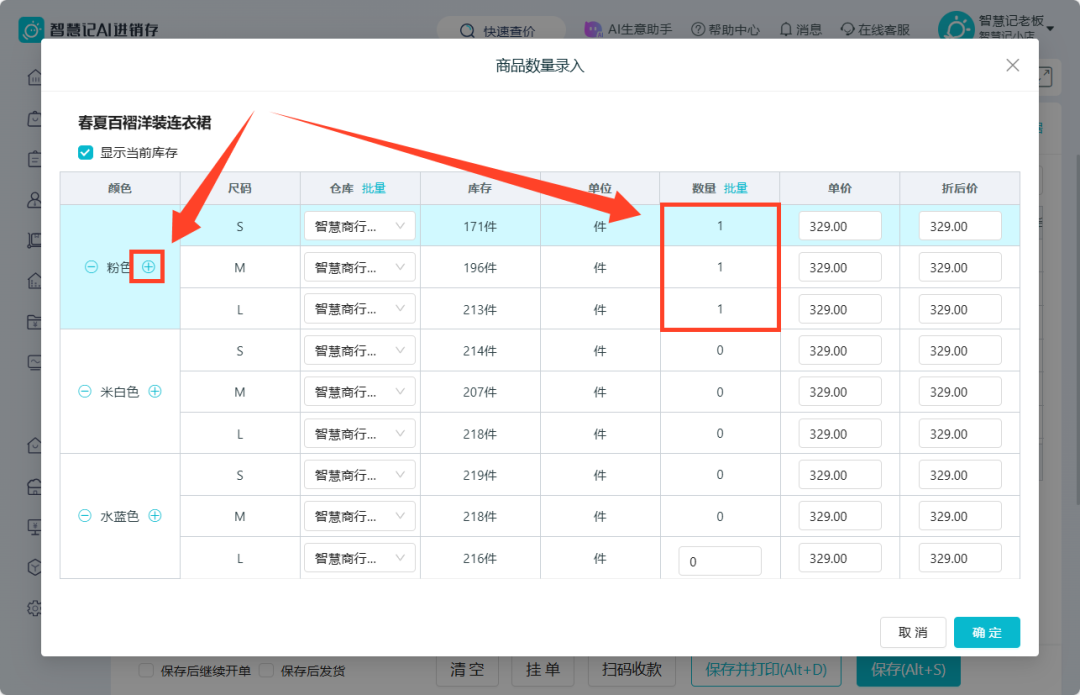Check the 保存后继续开单 checkbox
Screen dimensions: 1080x695
pos(146,670)
